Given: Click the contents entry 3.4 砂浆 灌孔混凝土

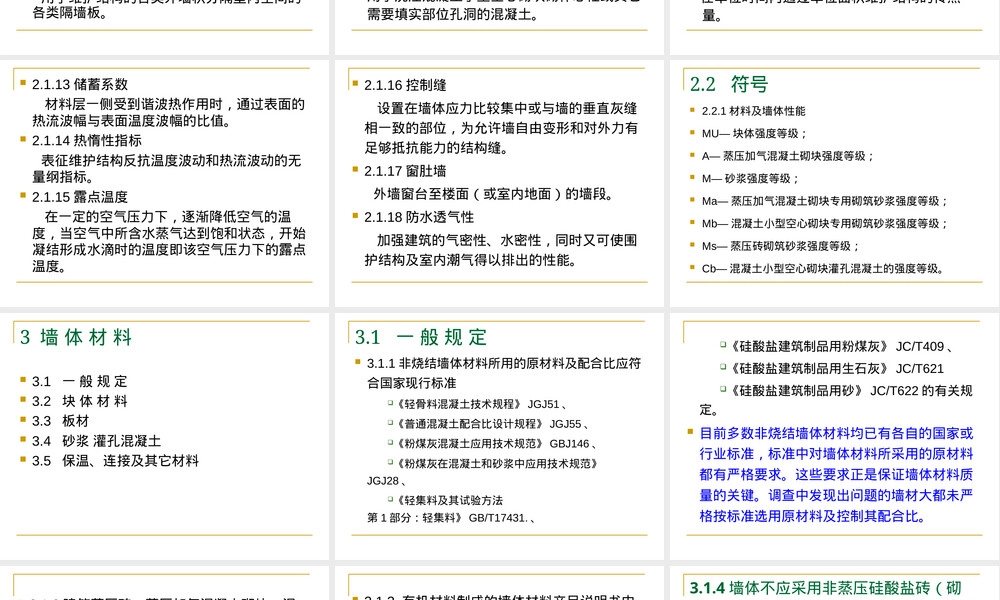Looking at the screenshot, I should [x=96, y=441].
